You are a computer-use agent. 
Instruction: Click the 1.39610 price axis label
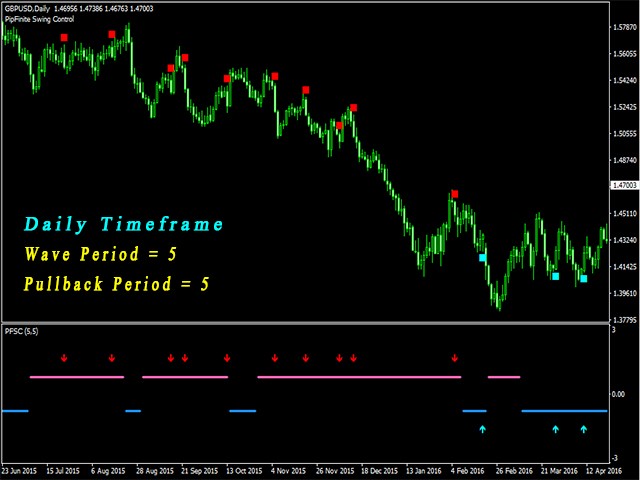[625, 293]
